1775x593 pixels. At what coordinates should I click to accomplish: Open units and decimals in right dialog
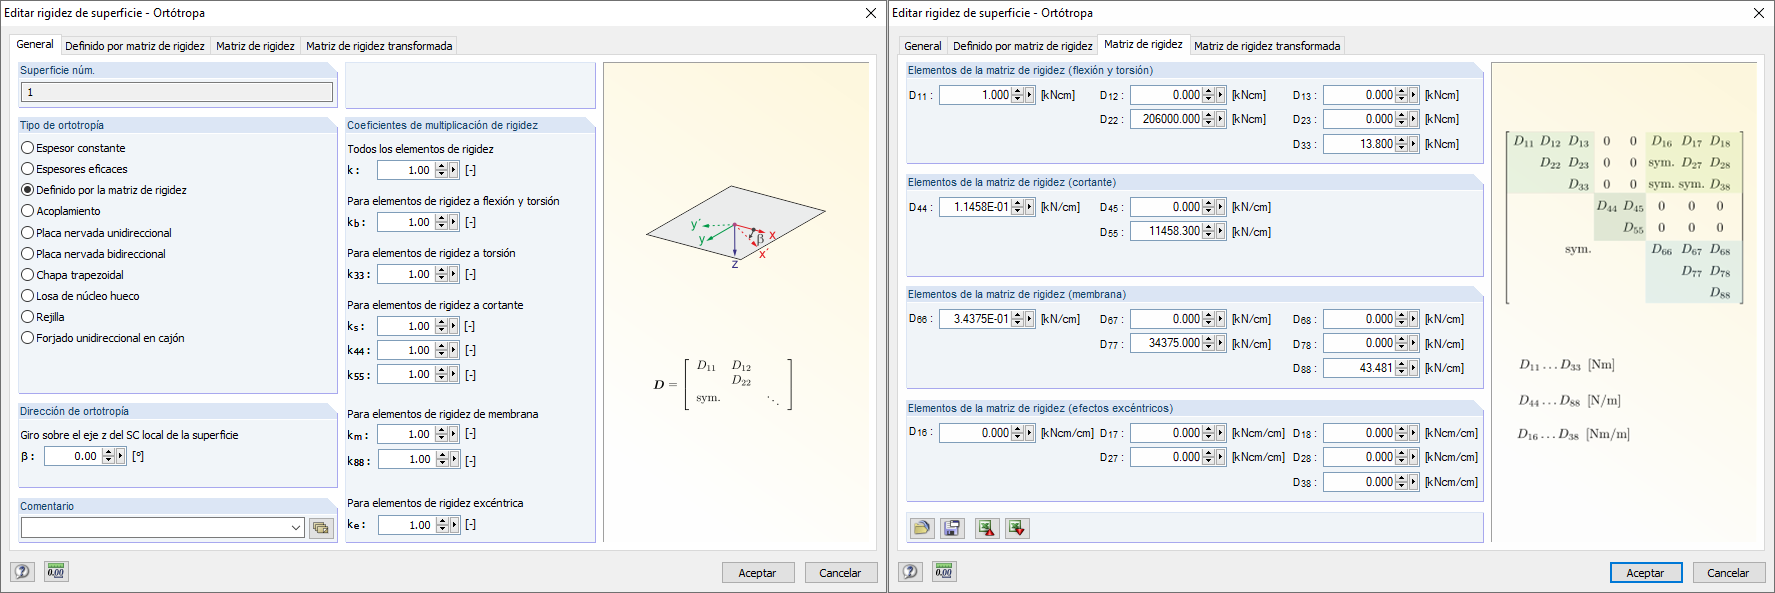point(944,571)
